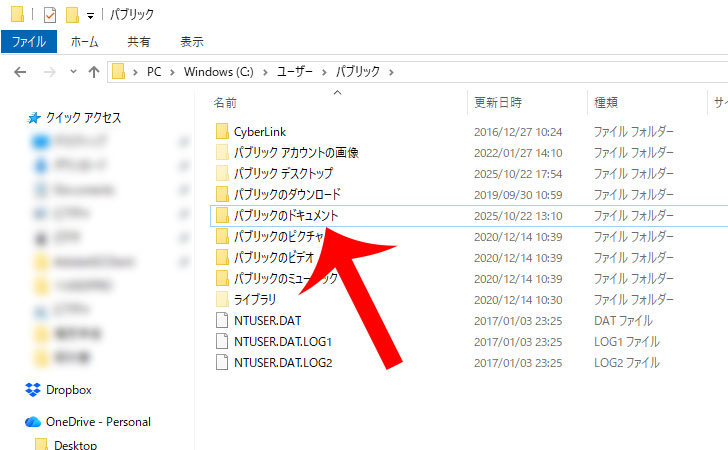Navigate up one level with up arrow

click(94, 72)
